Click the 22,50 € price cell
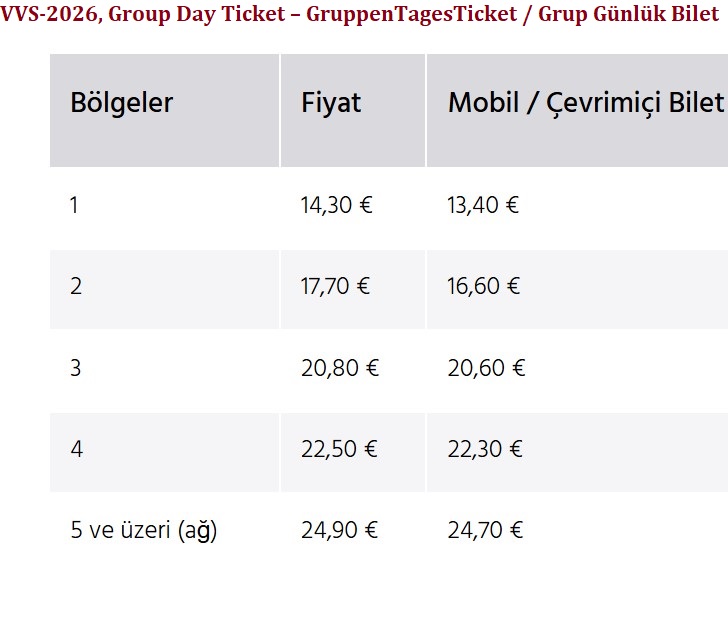The width and height of the screenshot is (728, 626). [339, 449]
